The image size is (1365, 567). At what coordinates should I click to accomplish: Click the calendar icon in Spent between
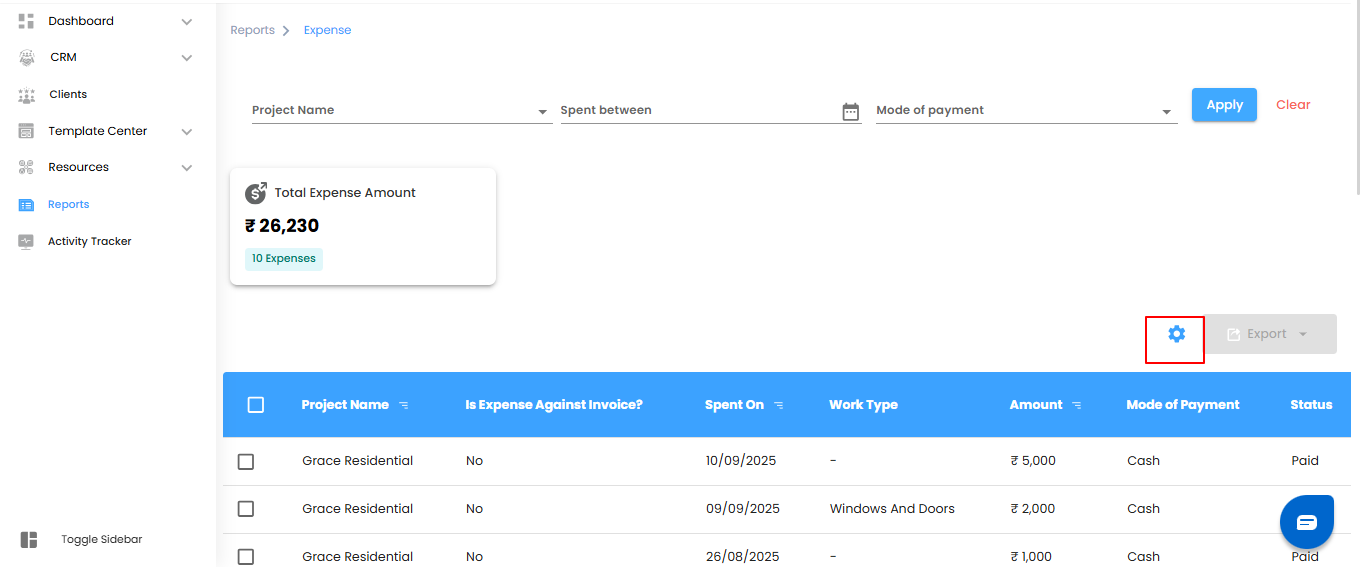[850, 112]
